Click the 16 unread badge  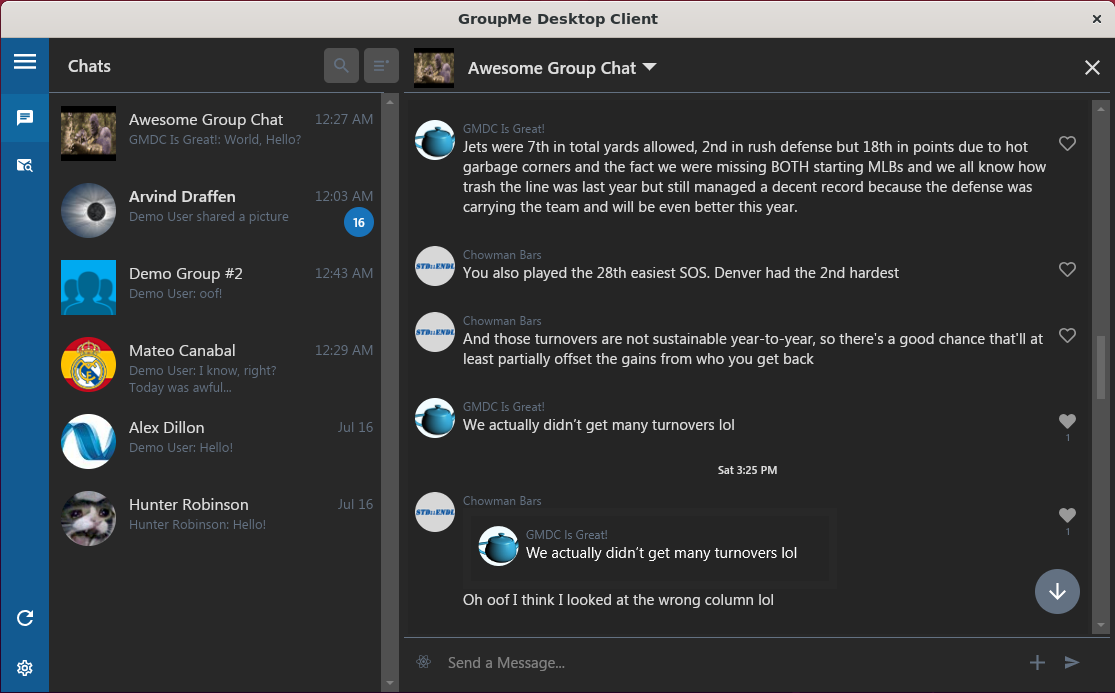[x=359, y=222]
